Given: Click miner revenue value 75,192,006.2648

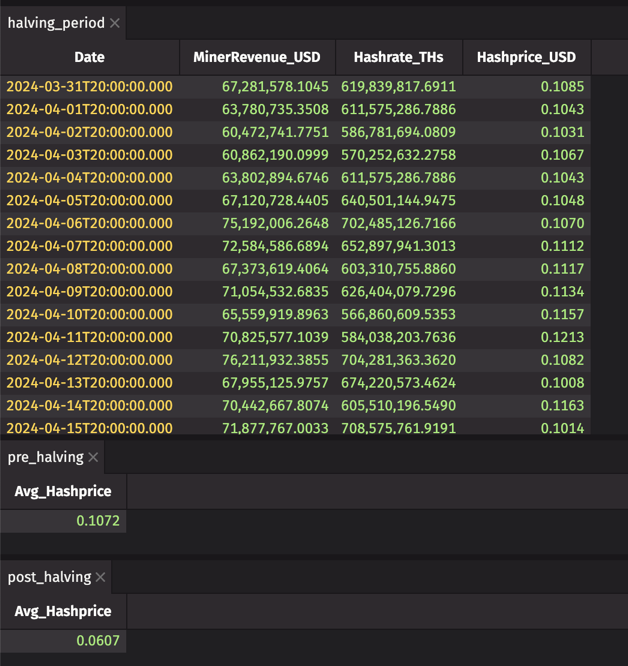Looking at the screenshot, I should tap(275, 223).
